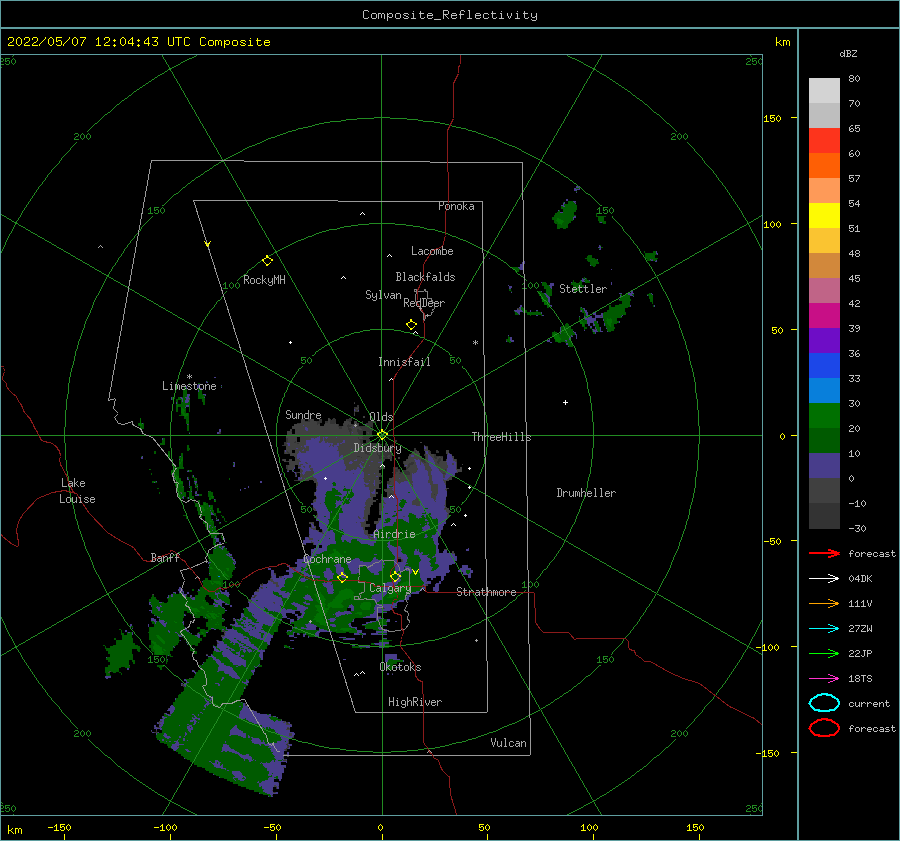Click the ThreeHills city label

pos(501,437)
